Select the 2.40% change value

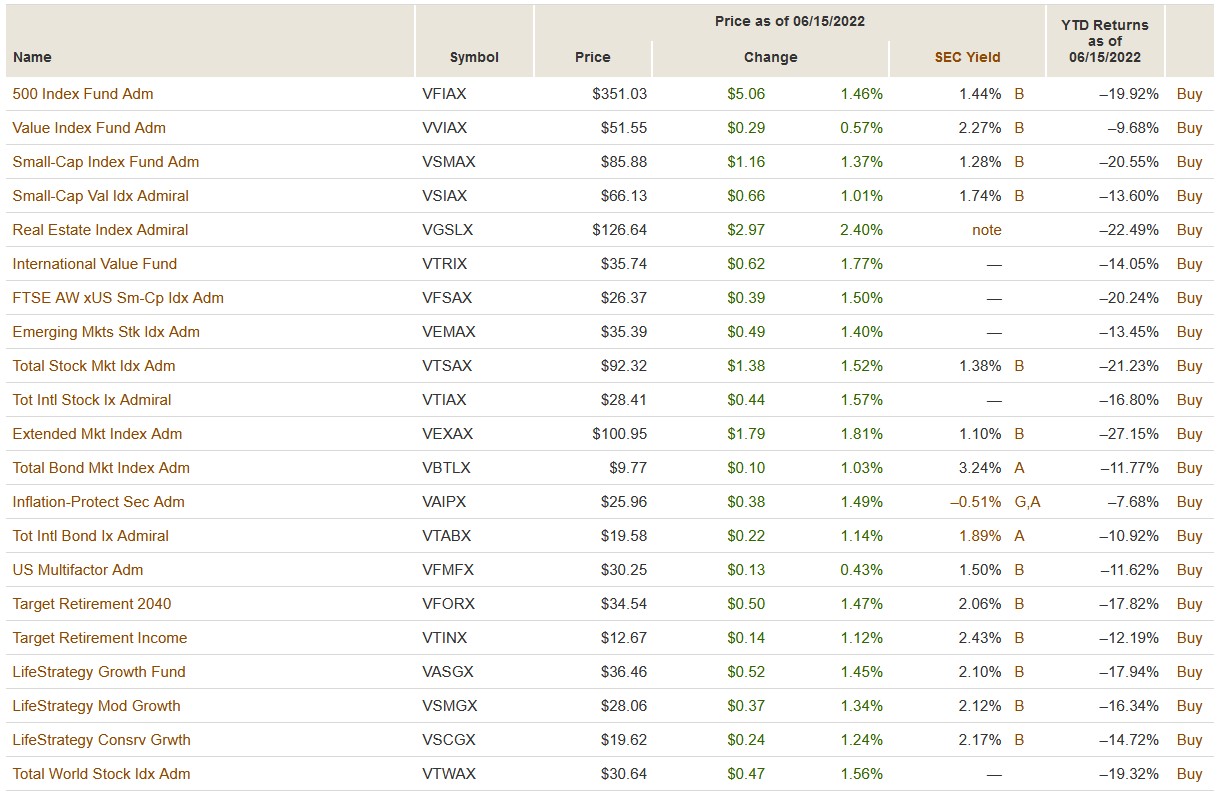861,230
